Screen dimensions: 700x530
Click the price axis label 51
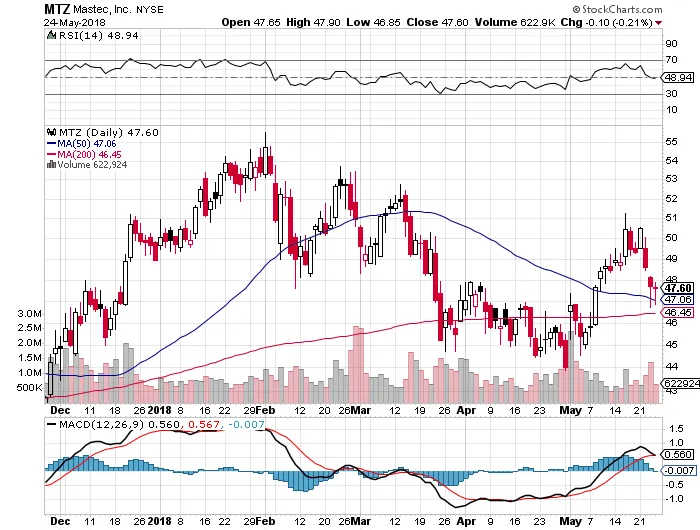click(671, 218)
